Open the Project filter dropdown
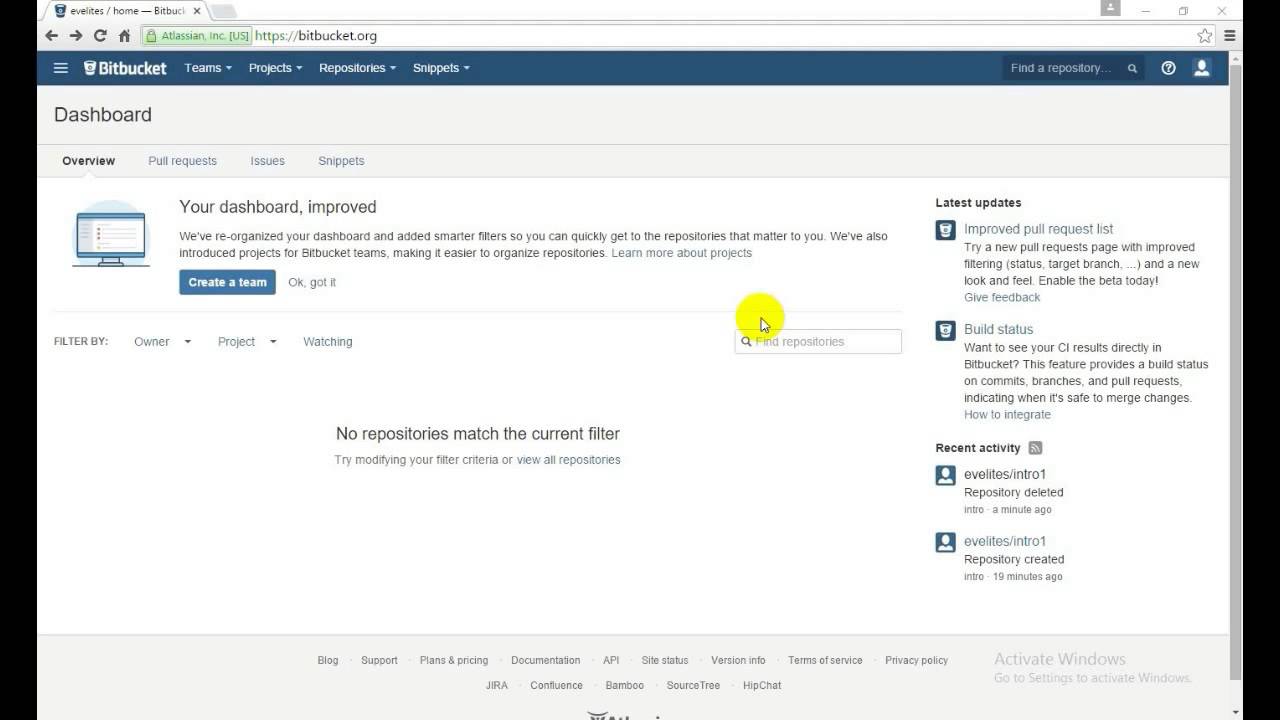Screen dimensions: 1280x720 click(x=247, y=342)
